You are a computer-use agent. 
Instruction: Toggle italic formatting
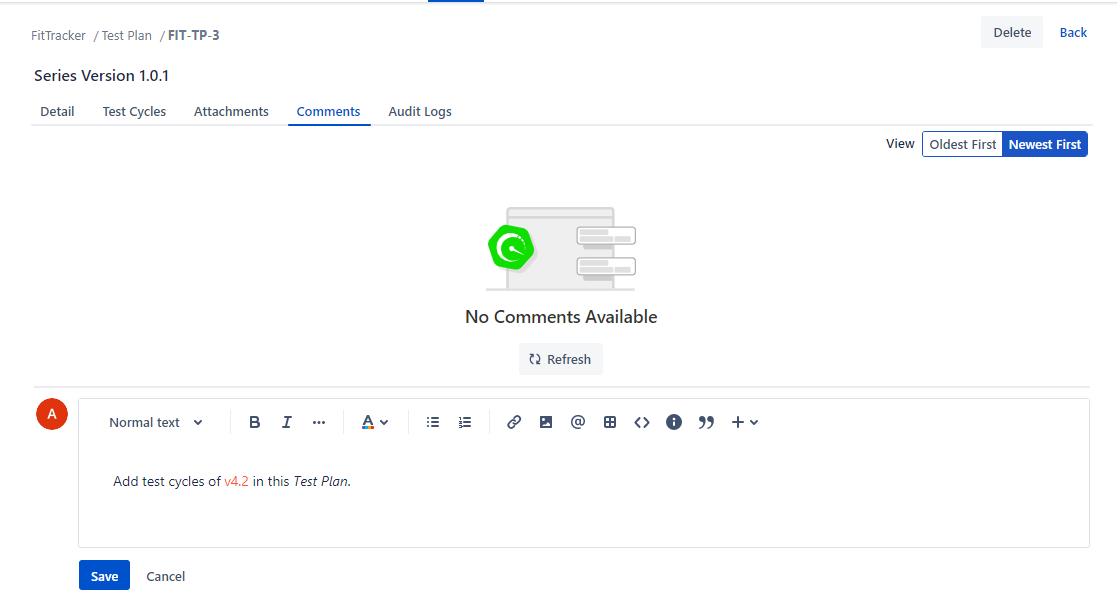point(286,422)
